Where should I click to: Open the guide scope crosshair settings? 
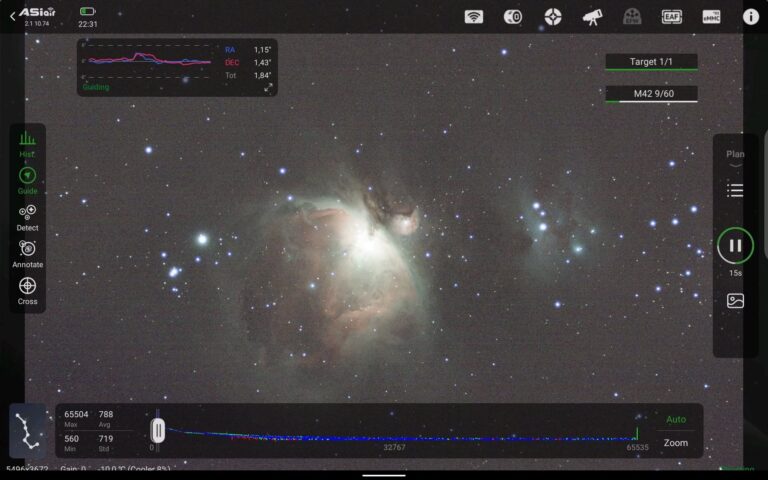point(553,17)
